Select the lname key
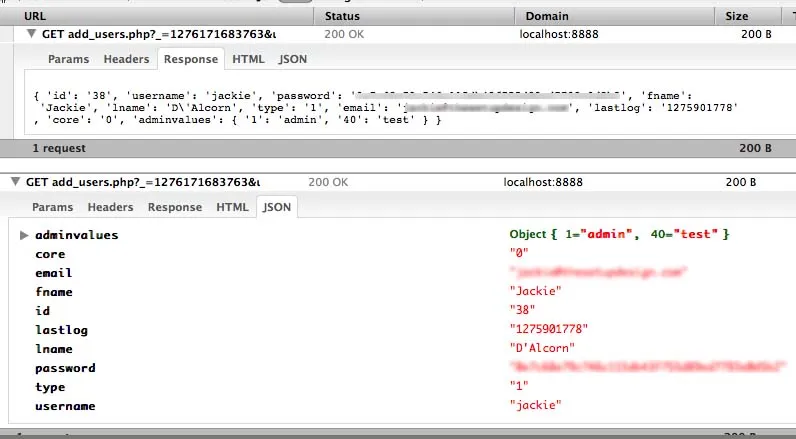 (54, 349)
